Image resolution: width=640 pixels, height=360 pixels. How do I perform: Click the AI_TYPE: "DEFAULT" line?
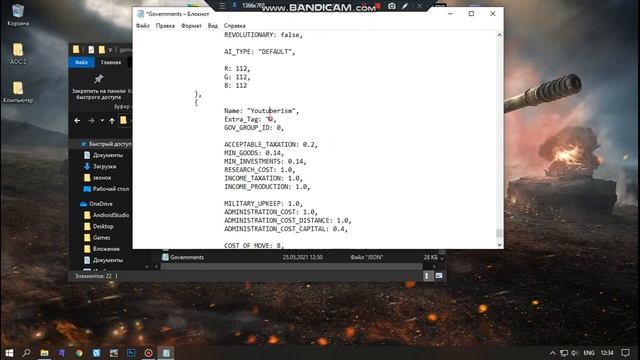pyautogui.click(x=260, y=52)
